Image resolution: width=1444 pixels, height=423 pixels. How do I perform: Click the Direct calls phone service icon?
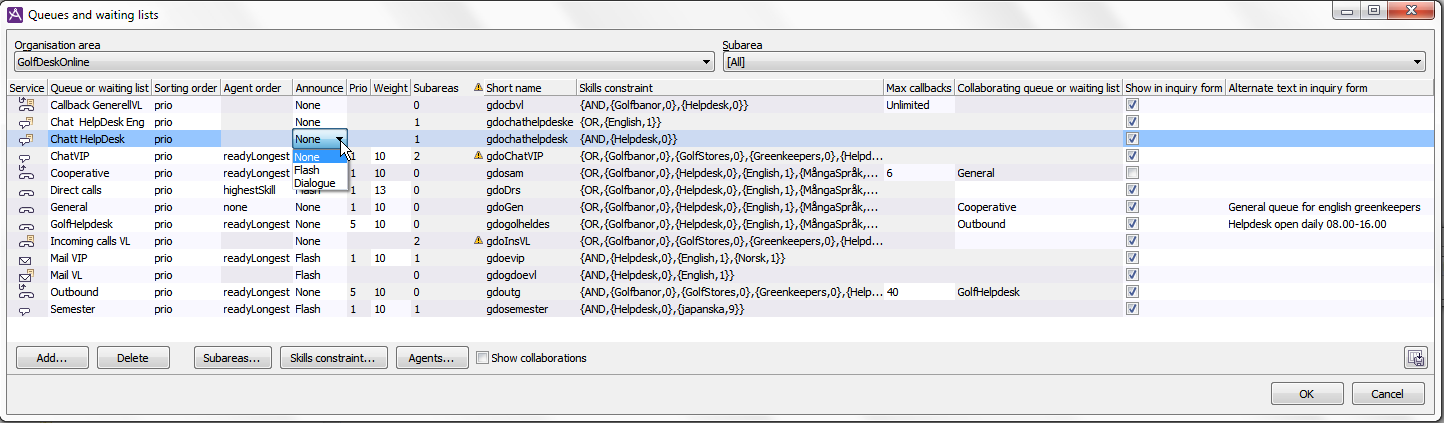(26, 190)
